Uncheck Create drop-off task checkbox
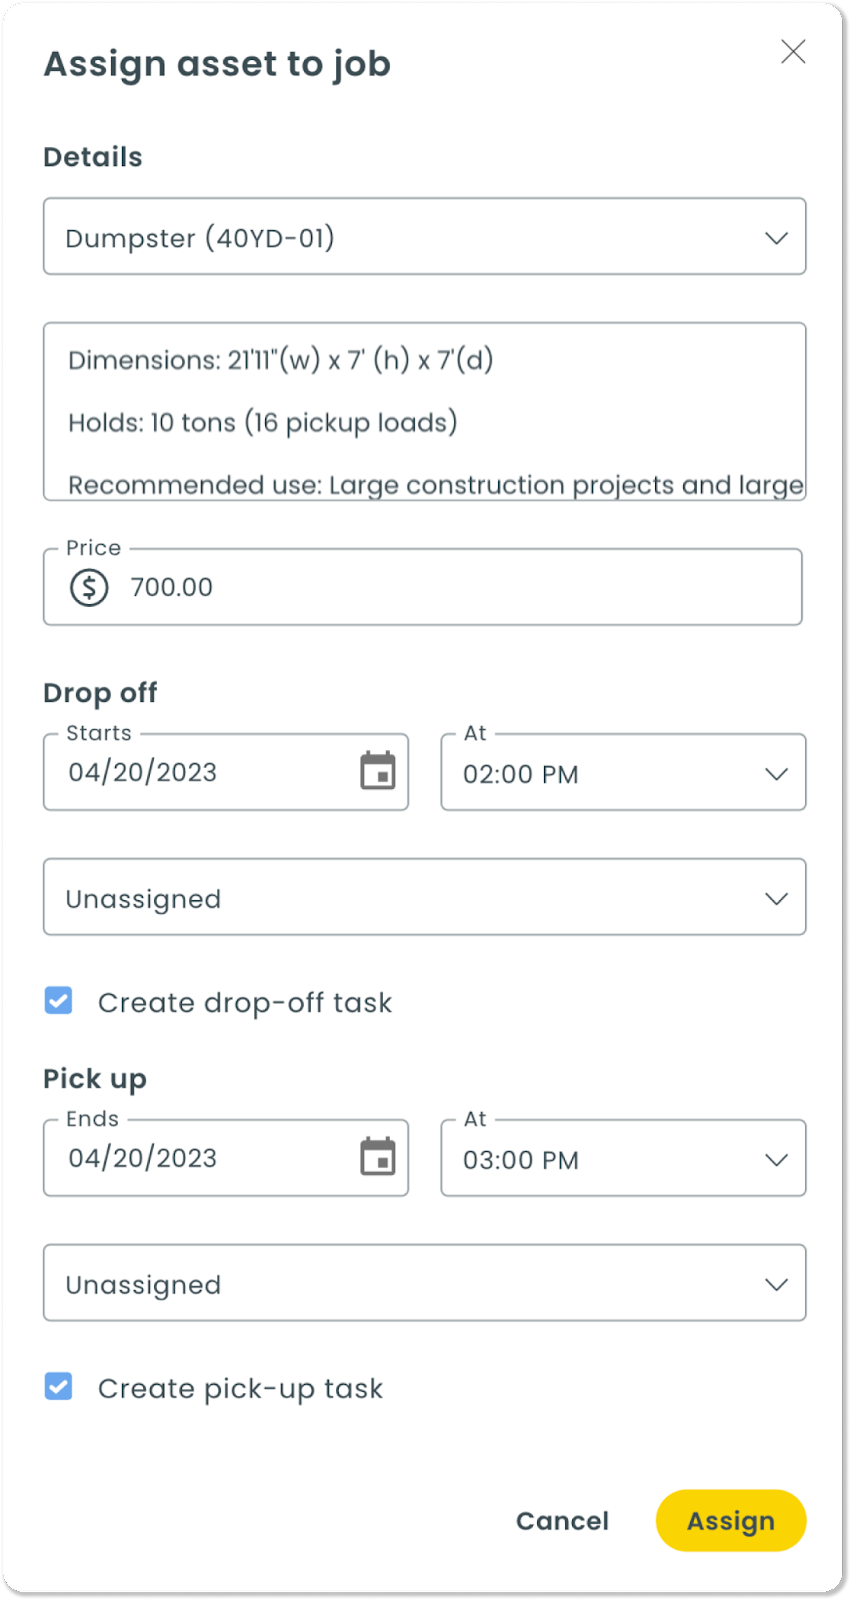 pyautogui.click(x=59, y=1000)
